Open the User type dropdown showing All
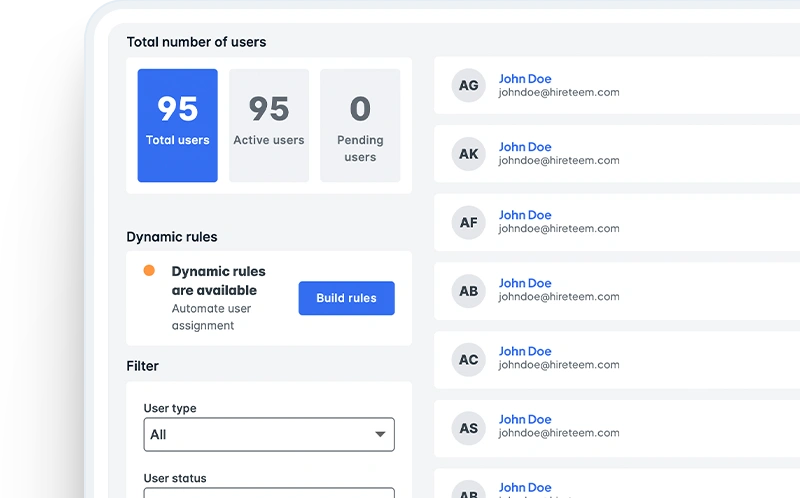The height and width of the screenshot is (498, 800). (x=269, y=435)
